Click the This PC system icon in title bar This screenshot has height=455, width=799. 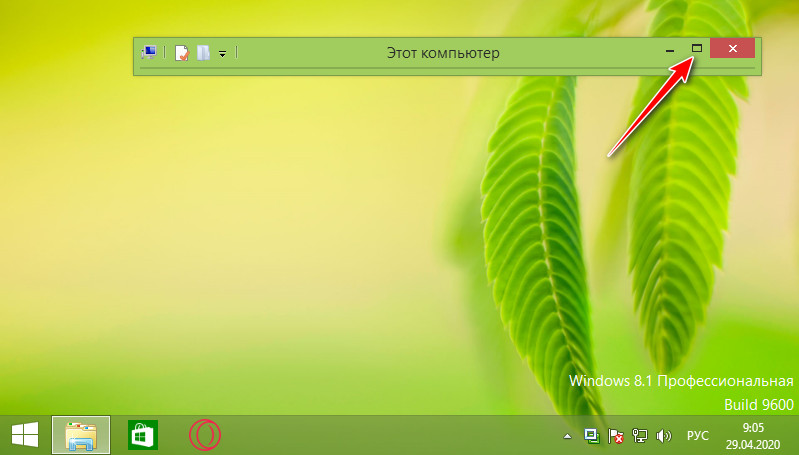click(149, 52)
